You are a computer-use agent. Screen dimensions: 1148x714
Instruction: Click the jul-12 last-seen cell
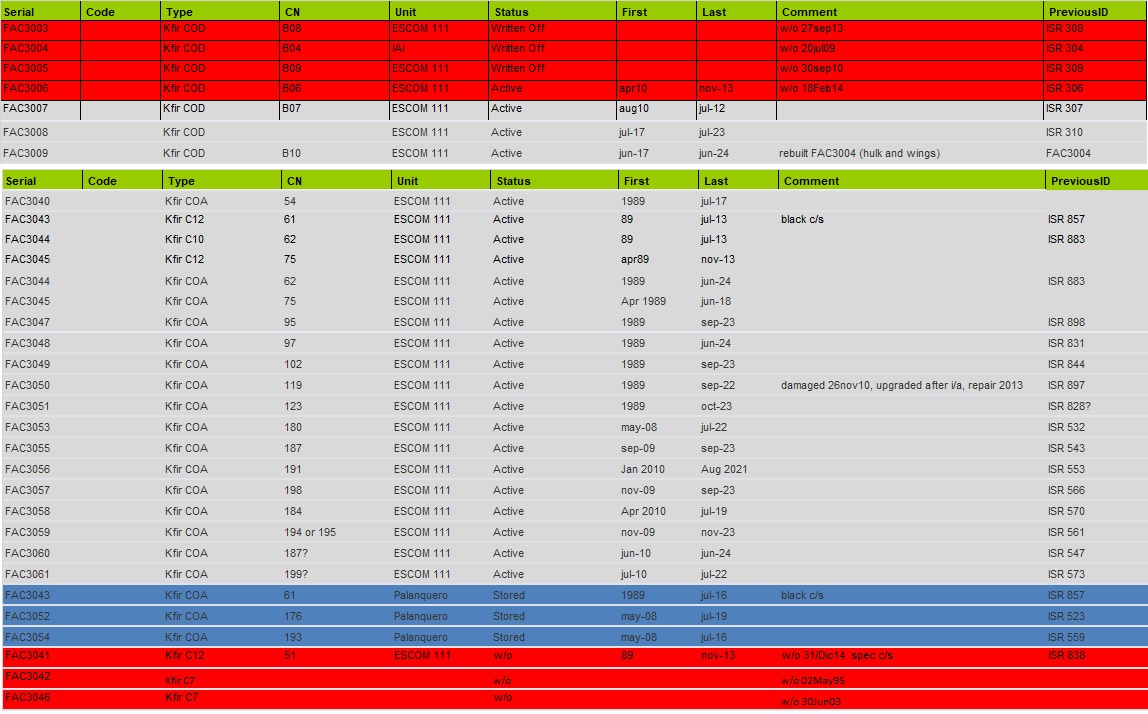(712, 108)
